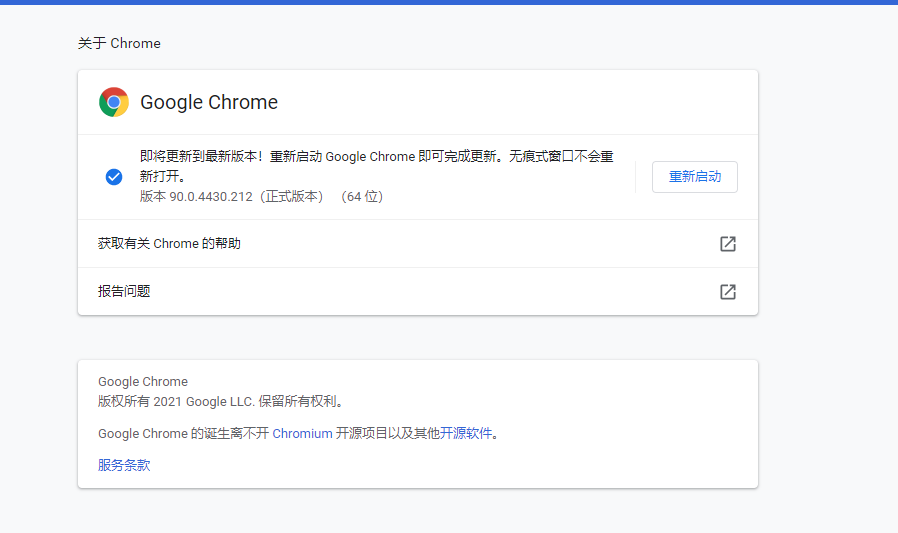Open external link icon for Chrome 帮助
This screenshot has height=533, width=898.
point(727,244)
